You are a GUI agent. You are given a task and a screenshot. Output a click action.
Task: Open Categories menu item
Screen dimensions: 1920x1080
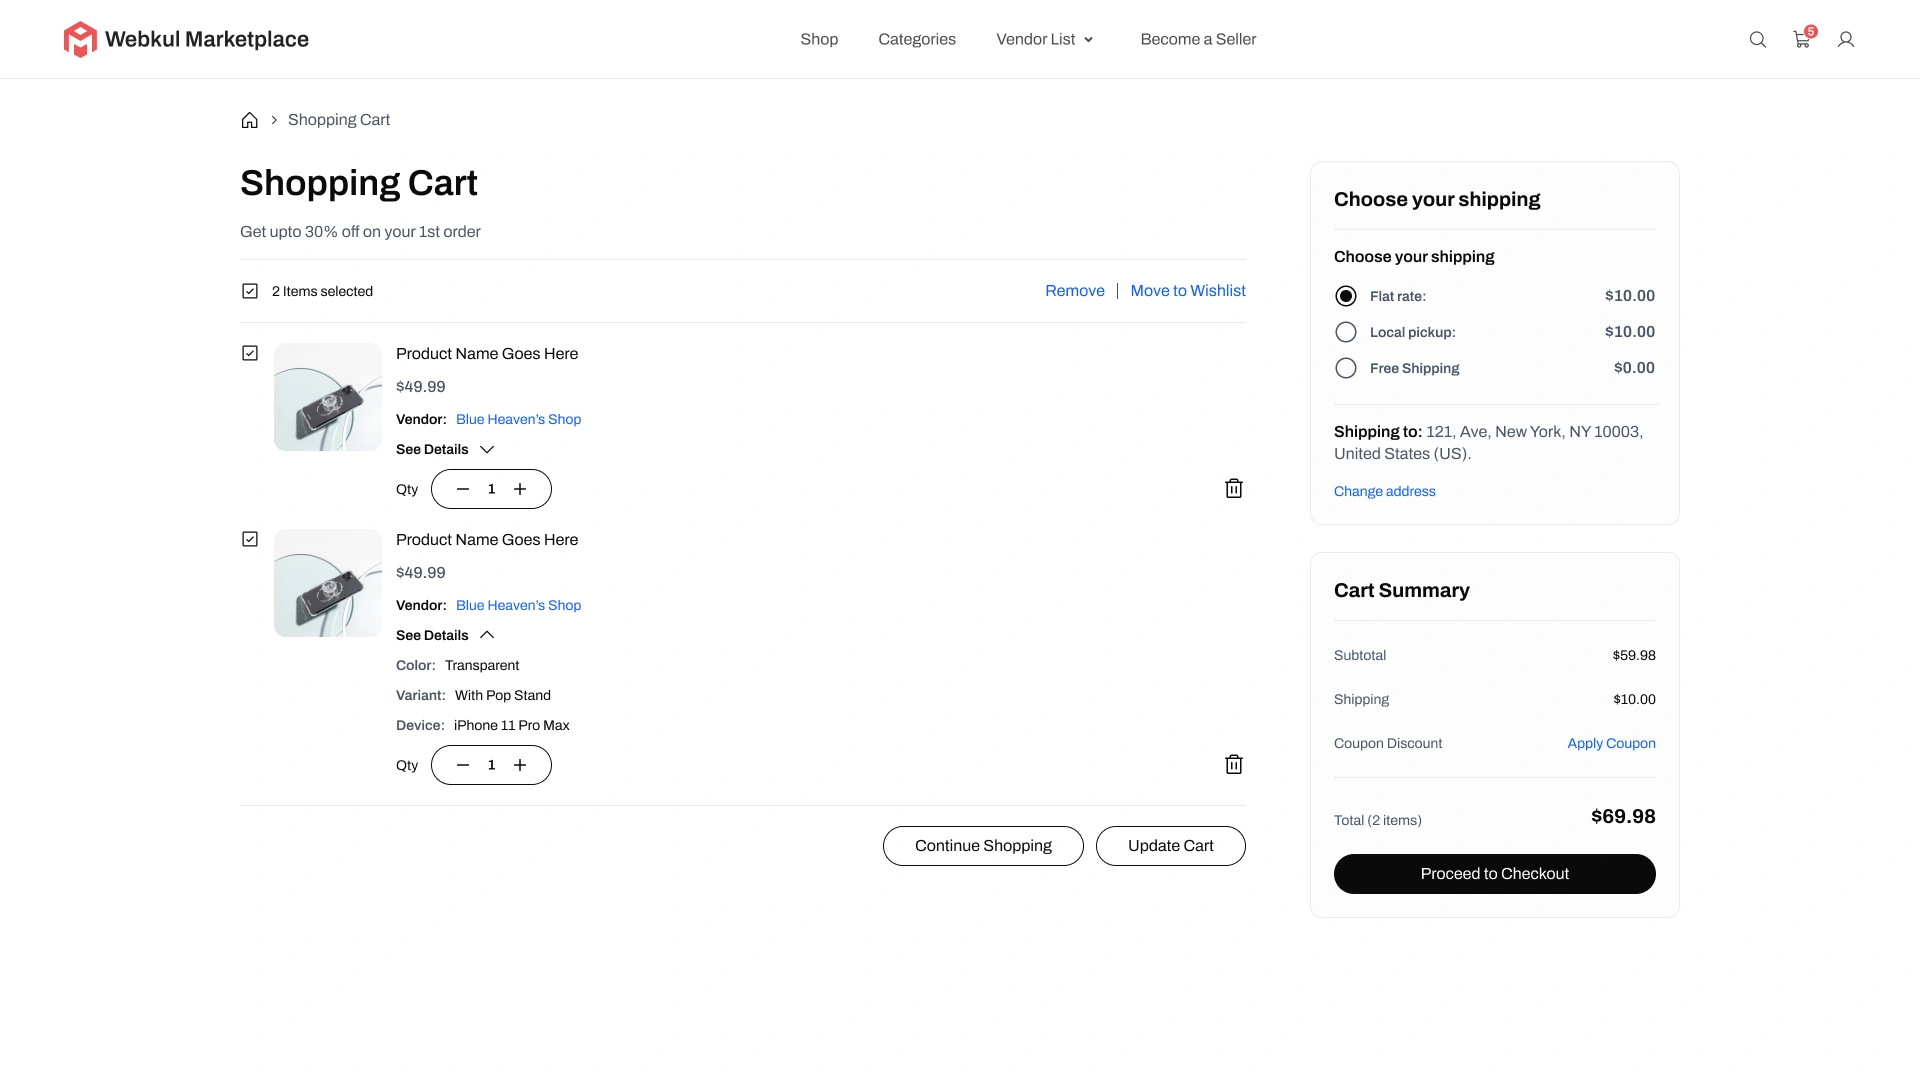917,39
